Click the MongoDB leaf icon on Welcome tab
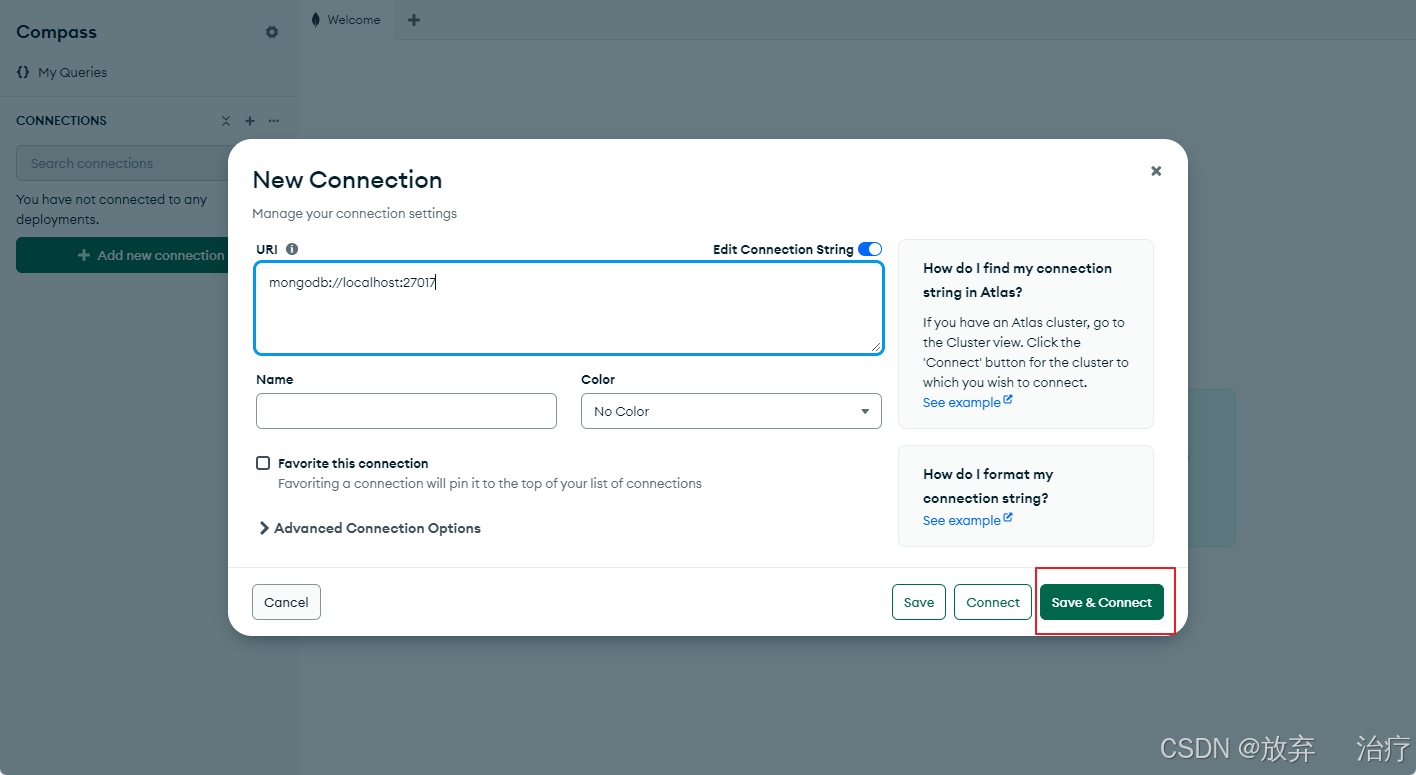 (316, 20)
